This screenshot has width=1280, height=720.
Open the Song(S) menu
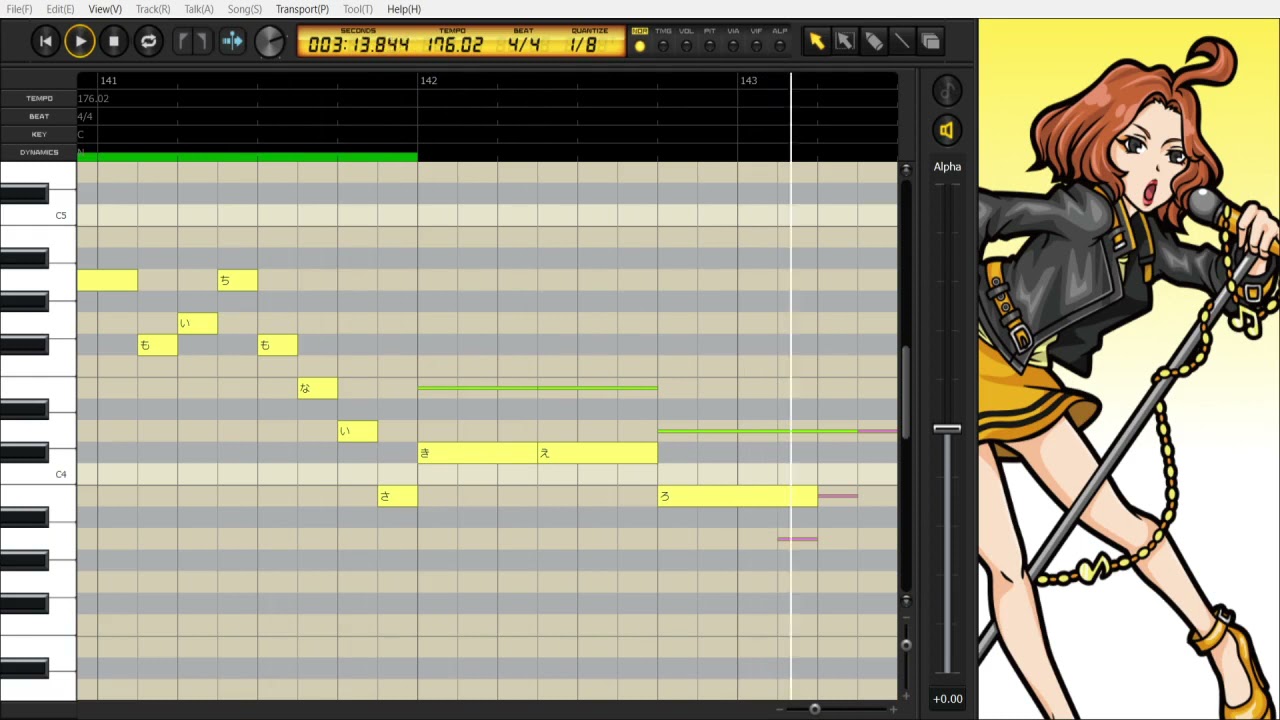click(x=245, y=9)
